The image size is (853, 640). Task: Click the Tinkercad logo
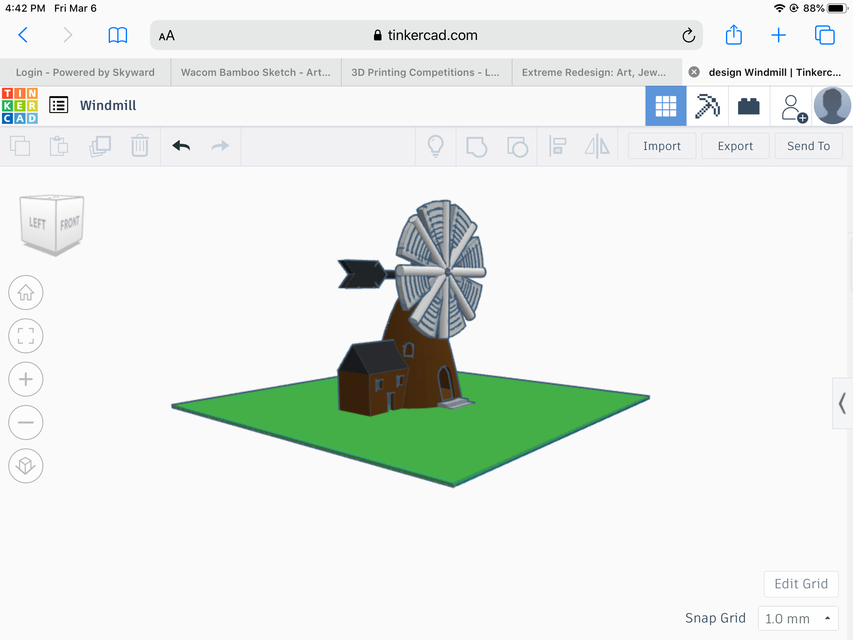20,105
